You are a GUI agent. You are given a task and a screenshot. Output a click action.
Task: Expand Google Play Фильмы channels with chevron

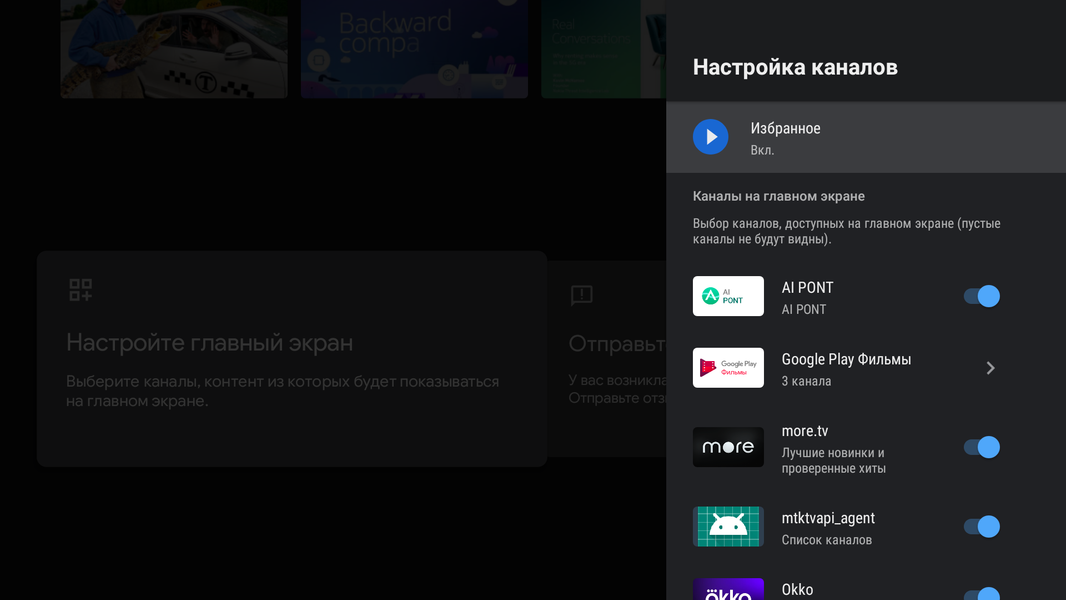pos(991,368)
